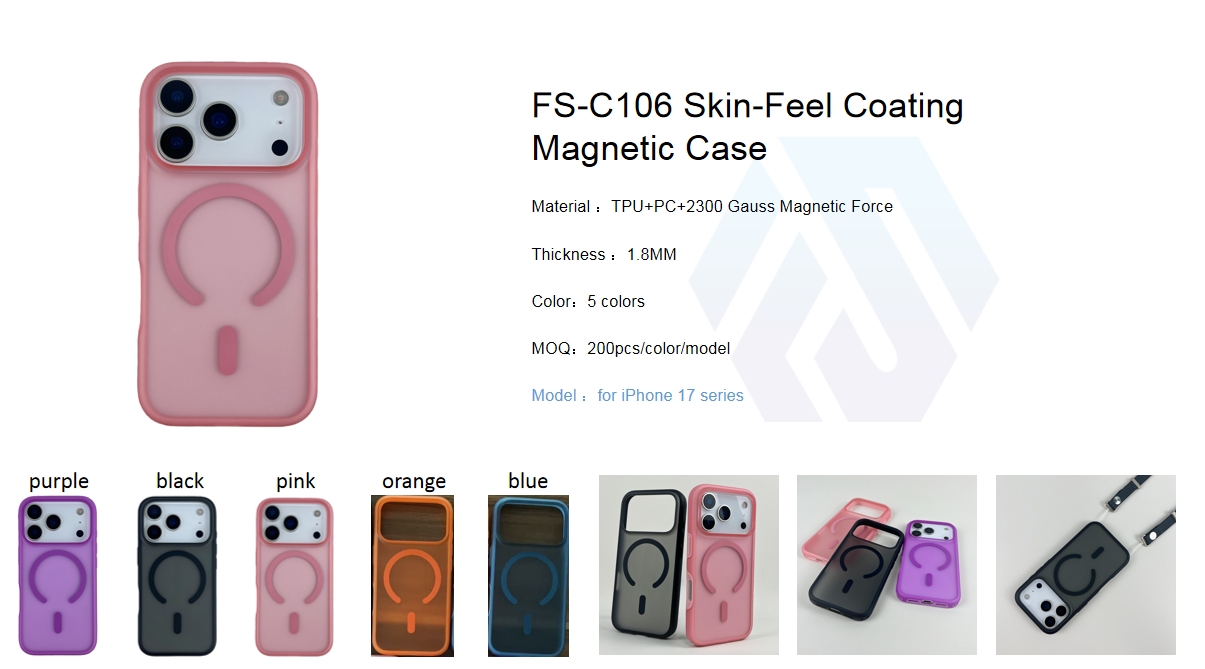Click the 'for iPhone 17 series' link
Viewport: 1205px width, 669px height.
tap(670, 396)
